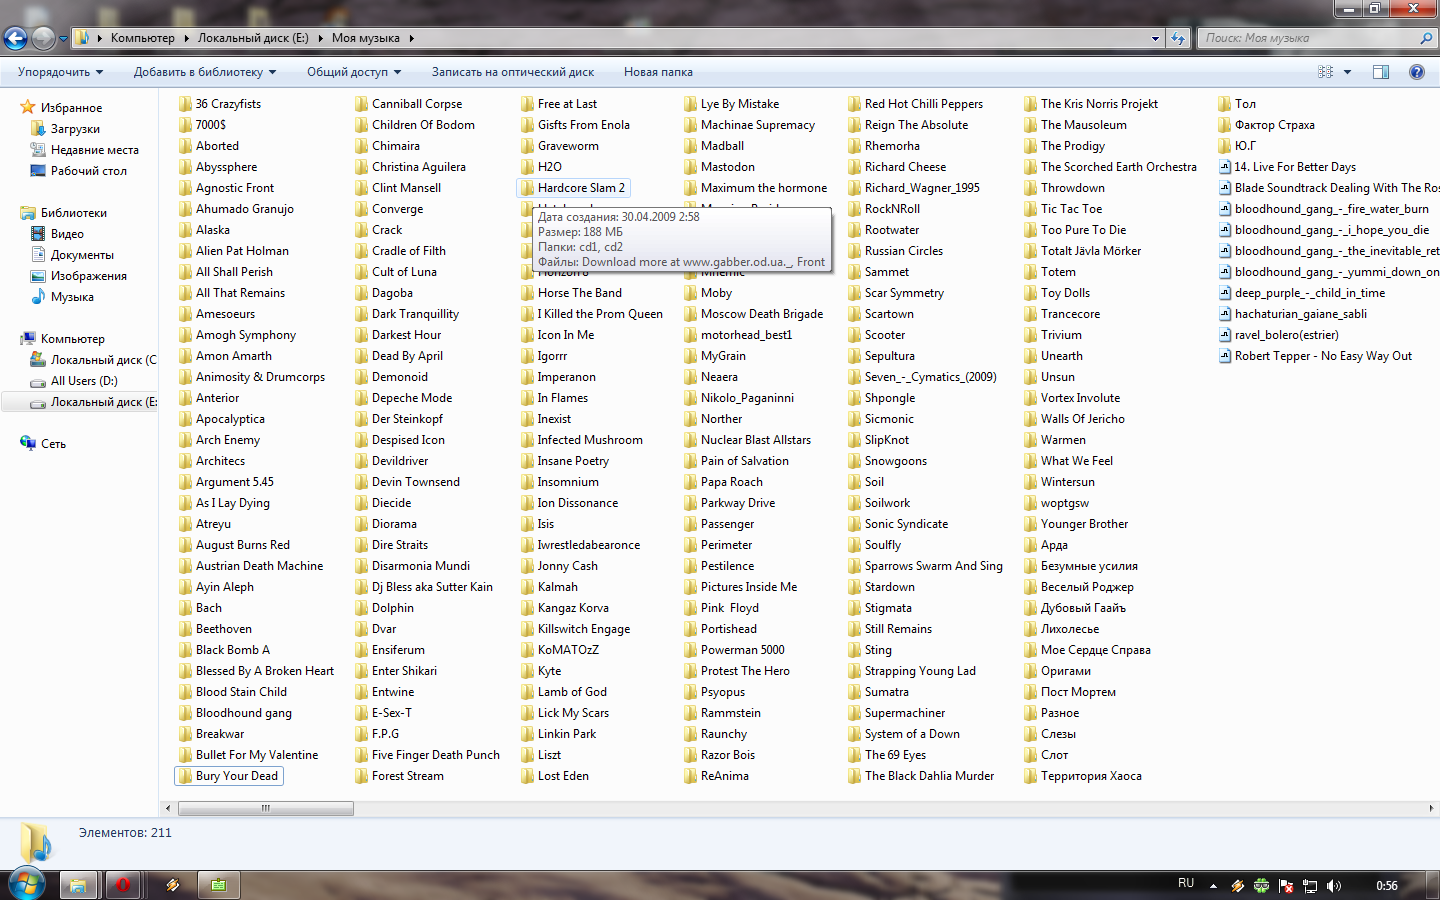Select Библиотеки in the navigation pane
1440x900 pixels.
[x=73, y=212]
